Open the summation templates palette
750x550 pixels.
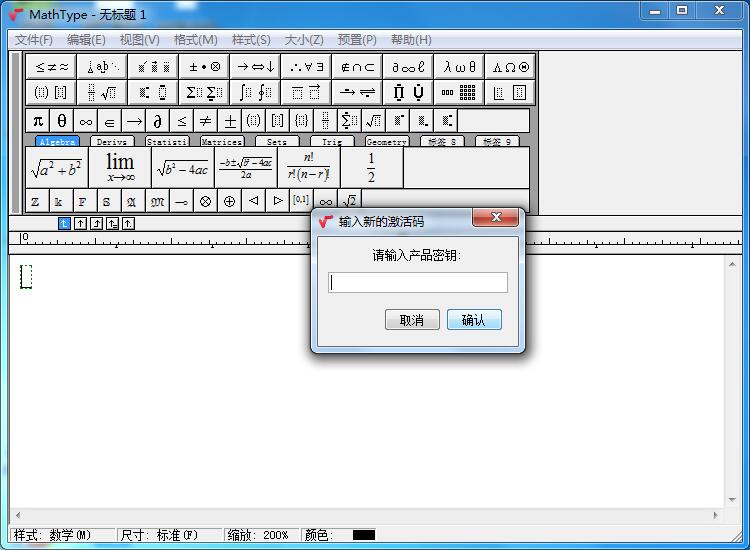[204, 92]
